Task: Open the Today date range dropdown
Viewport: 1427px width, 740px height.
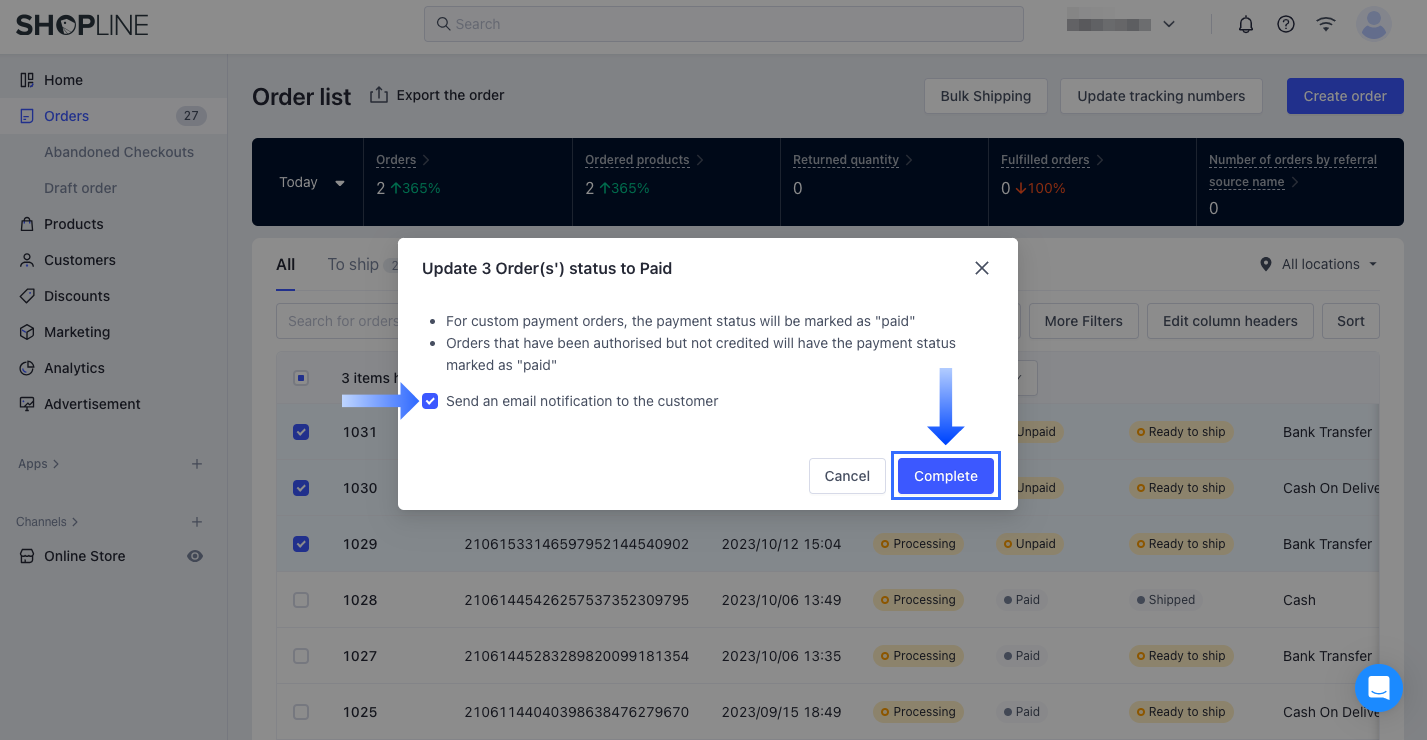Action: [x=312, y=183]
